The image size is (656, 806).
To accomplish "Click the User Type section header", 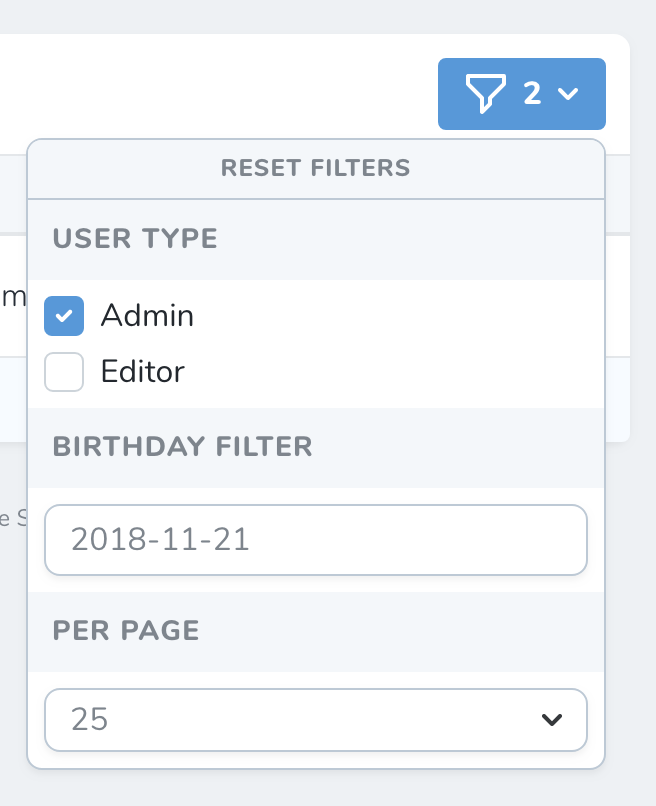I will (134, 239).
